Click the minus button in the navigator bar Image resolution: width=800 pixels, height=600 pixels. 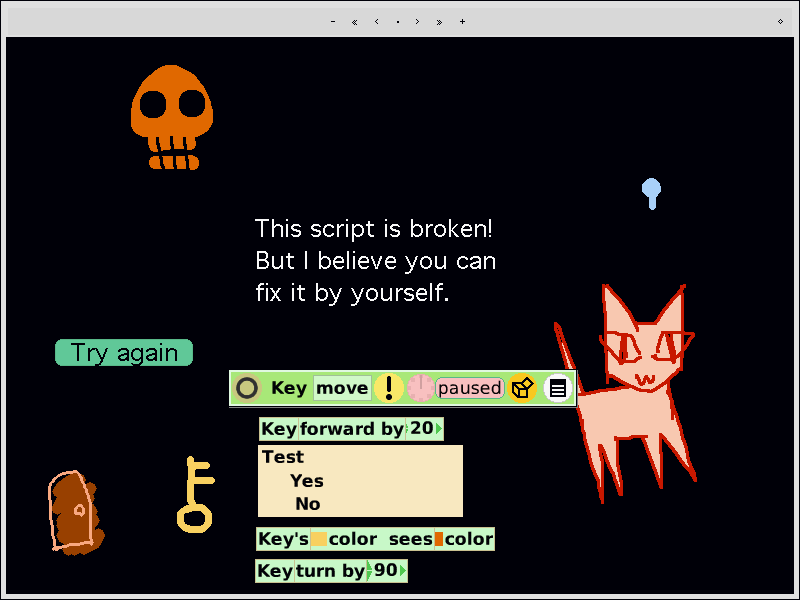333,21
